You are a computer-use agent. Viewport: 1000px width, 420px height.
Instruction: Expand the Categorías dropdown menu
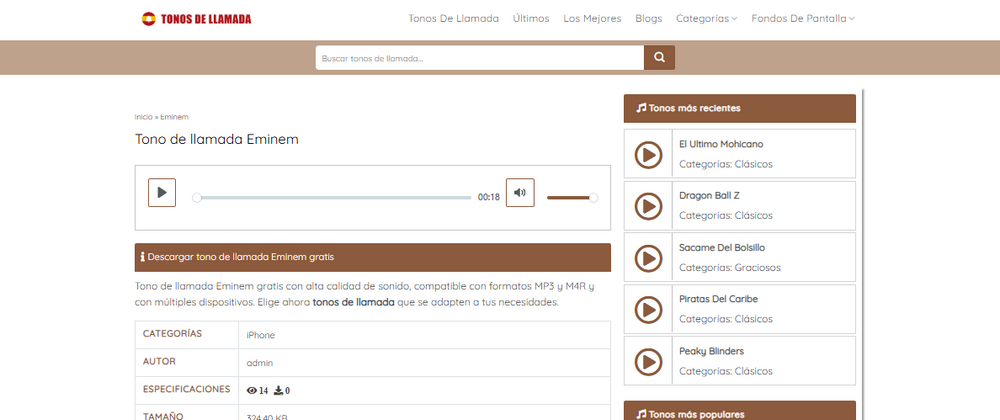707,18
